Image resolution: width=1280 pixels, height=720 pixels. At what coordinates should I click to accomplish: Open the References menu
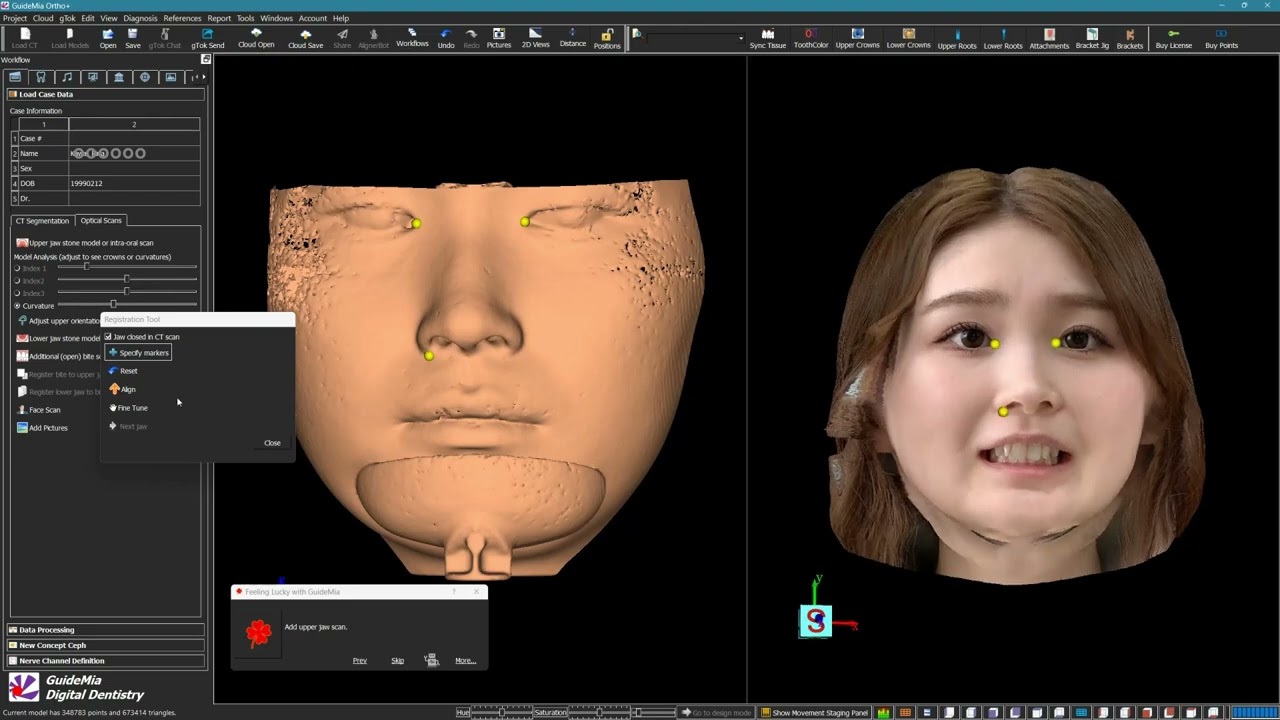(182, 18)
